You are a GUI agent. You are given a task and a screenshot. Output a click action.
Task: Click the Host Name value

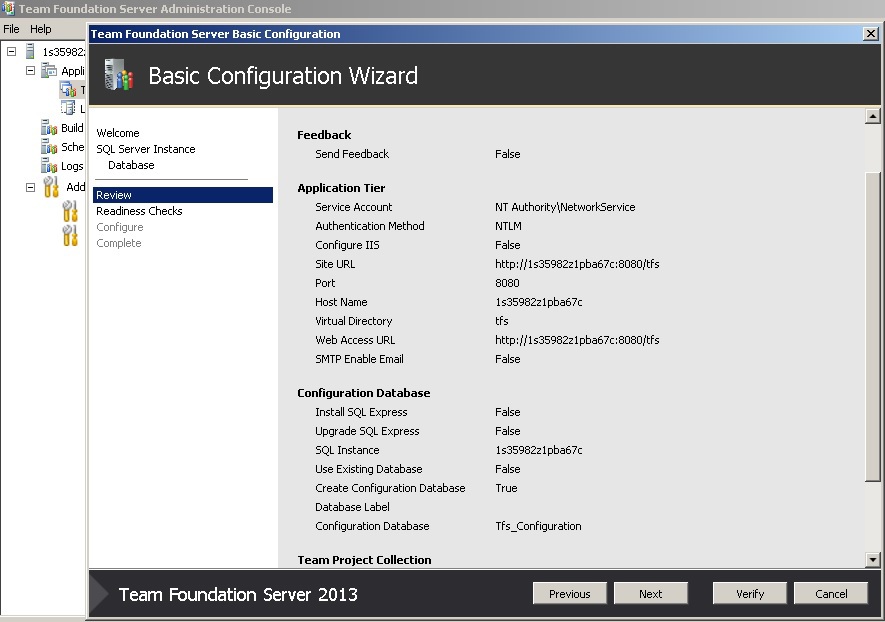(x=538, y=303)
